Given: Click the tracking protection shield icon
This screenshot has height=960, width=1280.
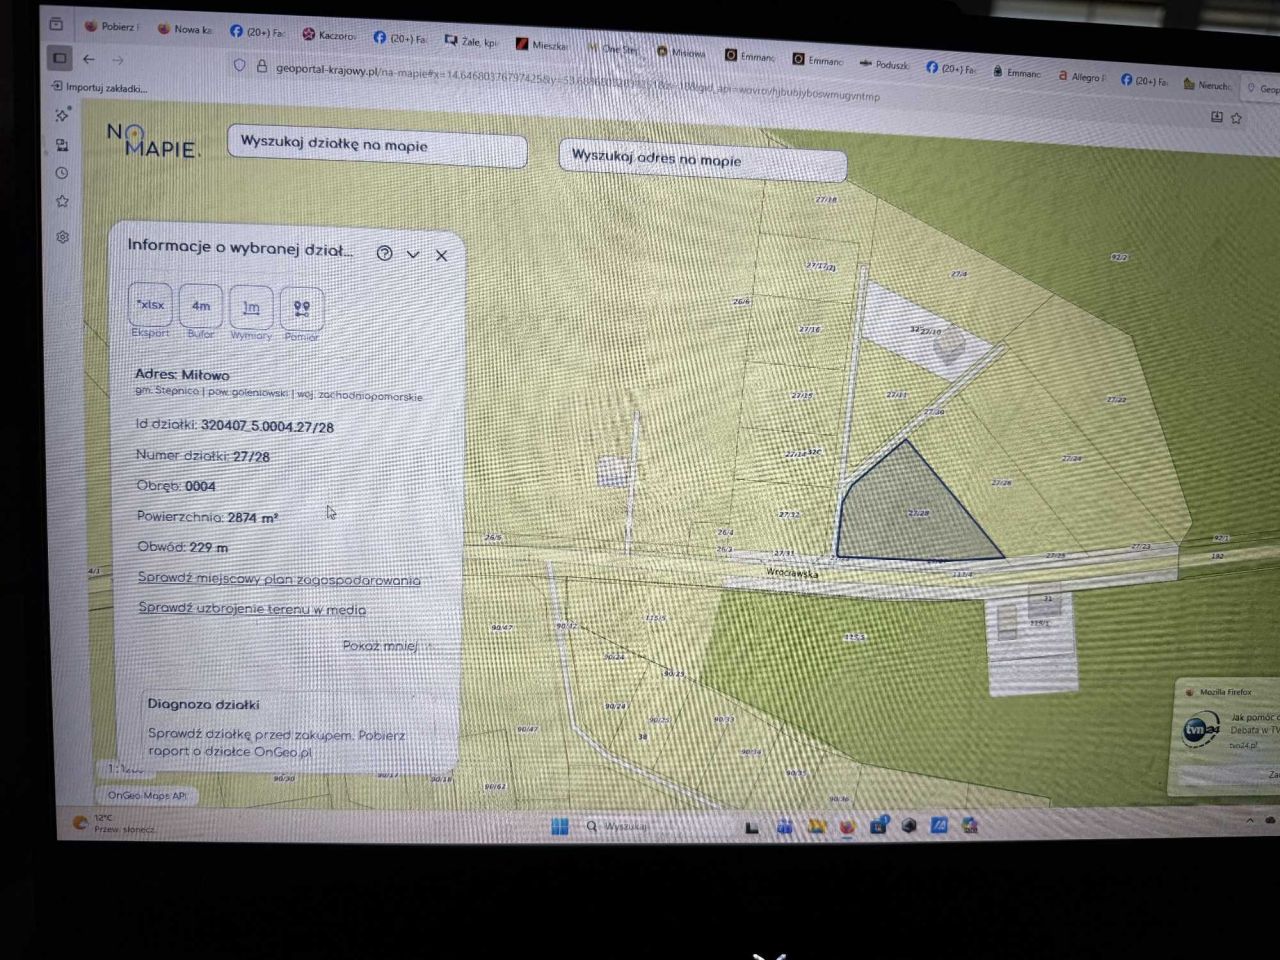Looking at the screenshot, I should click(239, 65).
